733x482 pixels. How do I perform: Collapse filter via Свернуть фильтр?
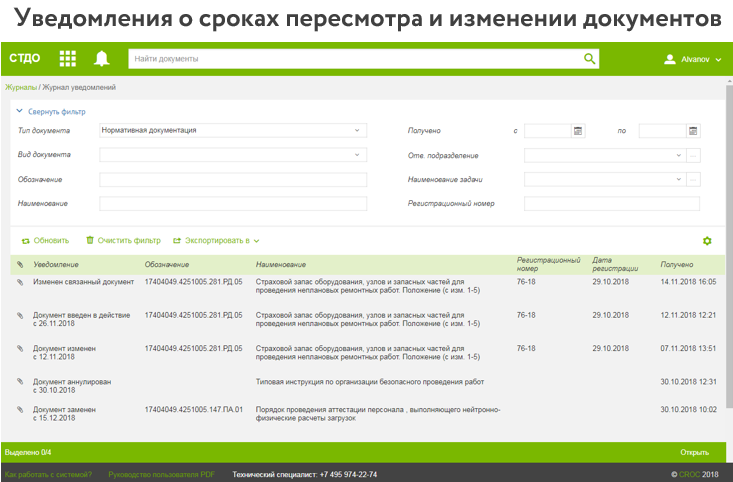tap(51, 112)
